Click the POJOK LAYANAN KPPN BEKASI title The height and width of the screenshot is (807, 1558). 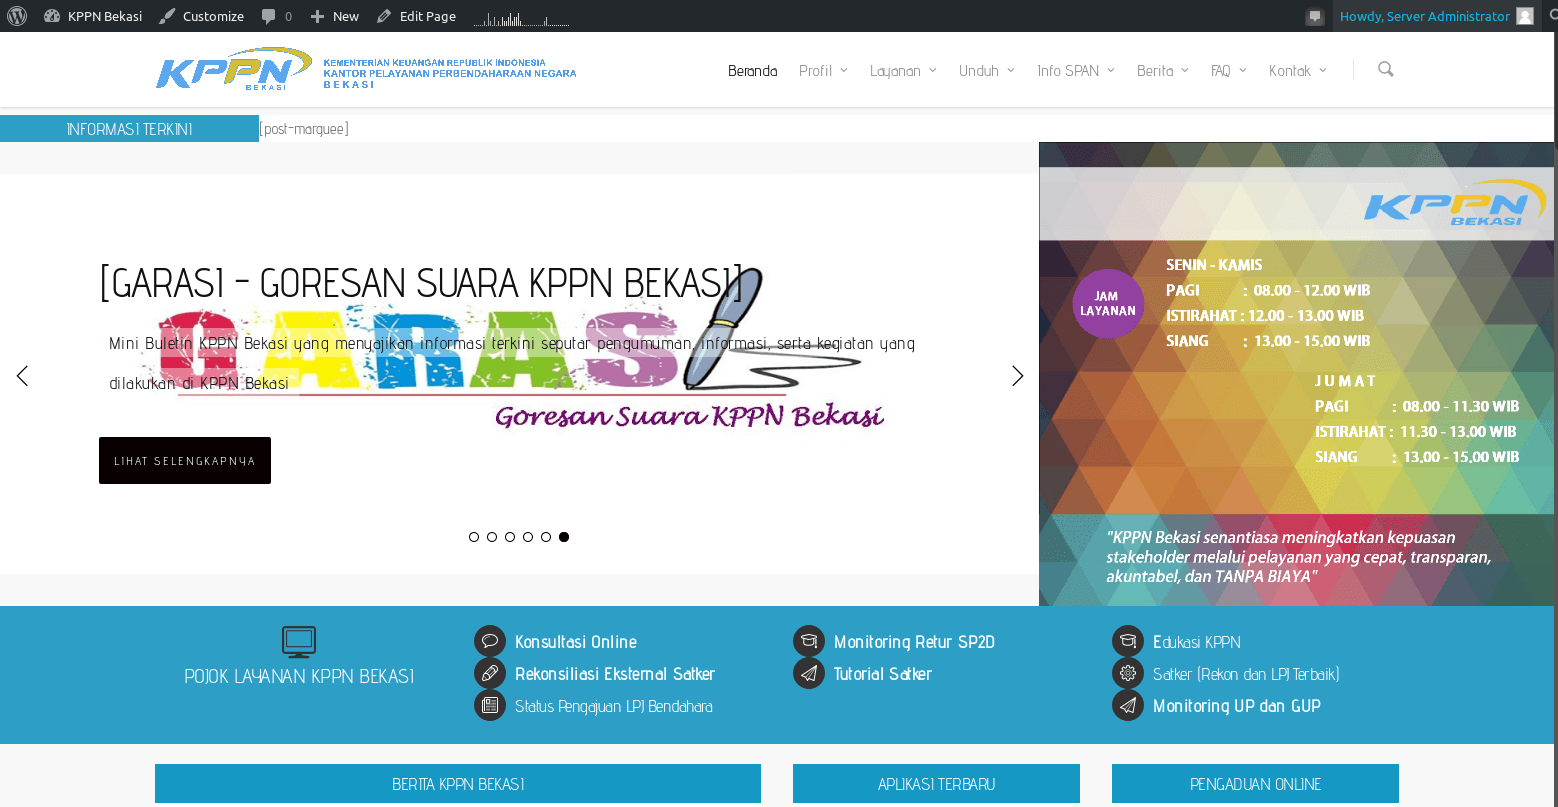[299, 677]
